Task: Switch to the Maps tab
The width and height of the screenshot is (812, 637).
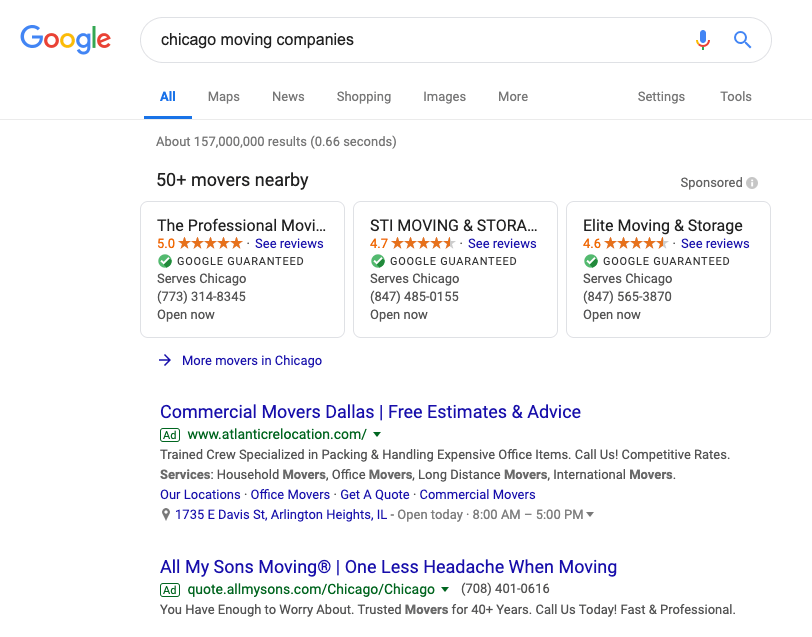Action: (223, 96)
